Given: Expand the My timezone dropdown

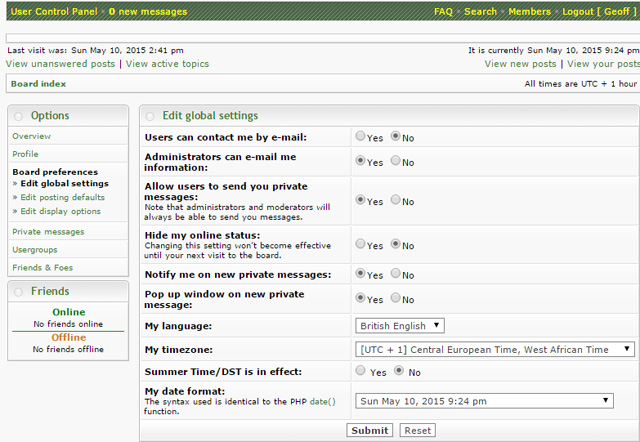Looking at the screenshot, I should tap(495, 349).
